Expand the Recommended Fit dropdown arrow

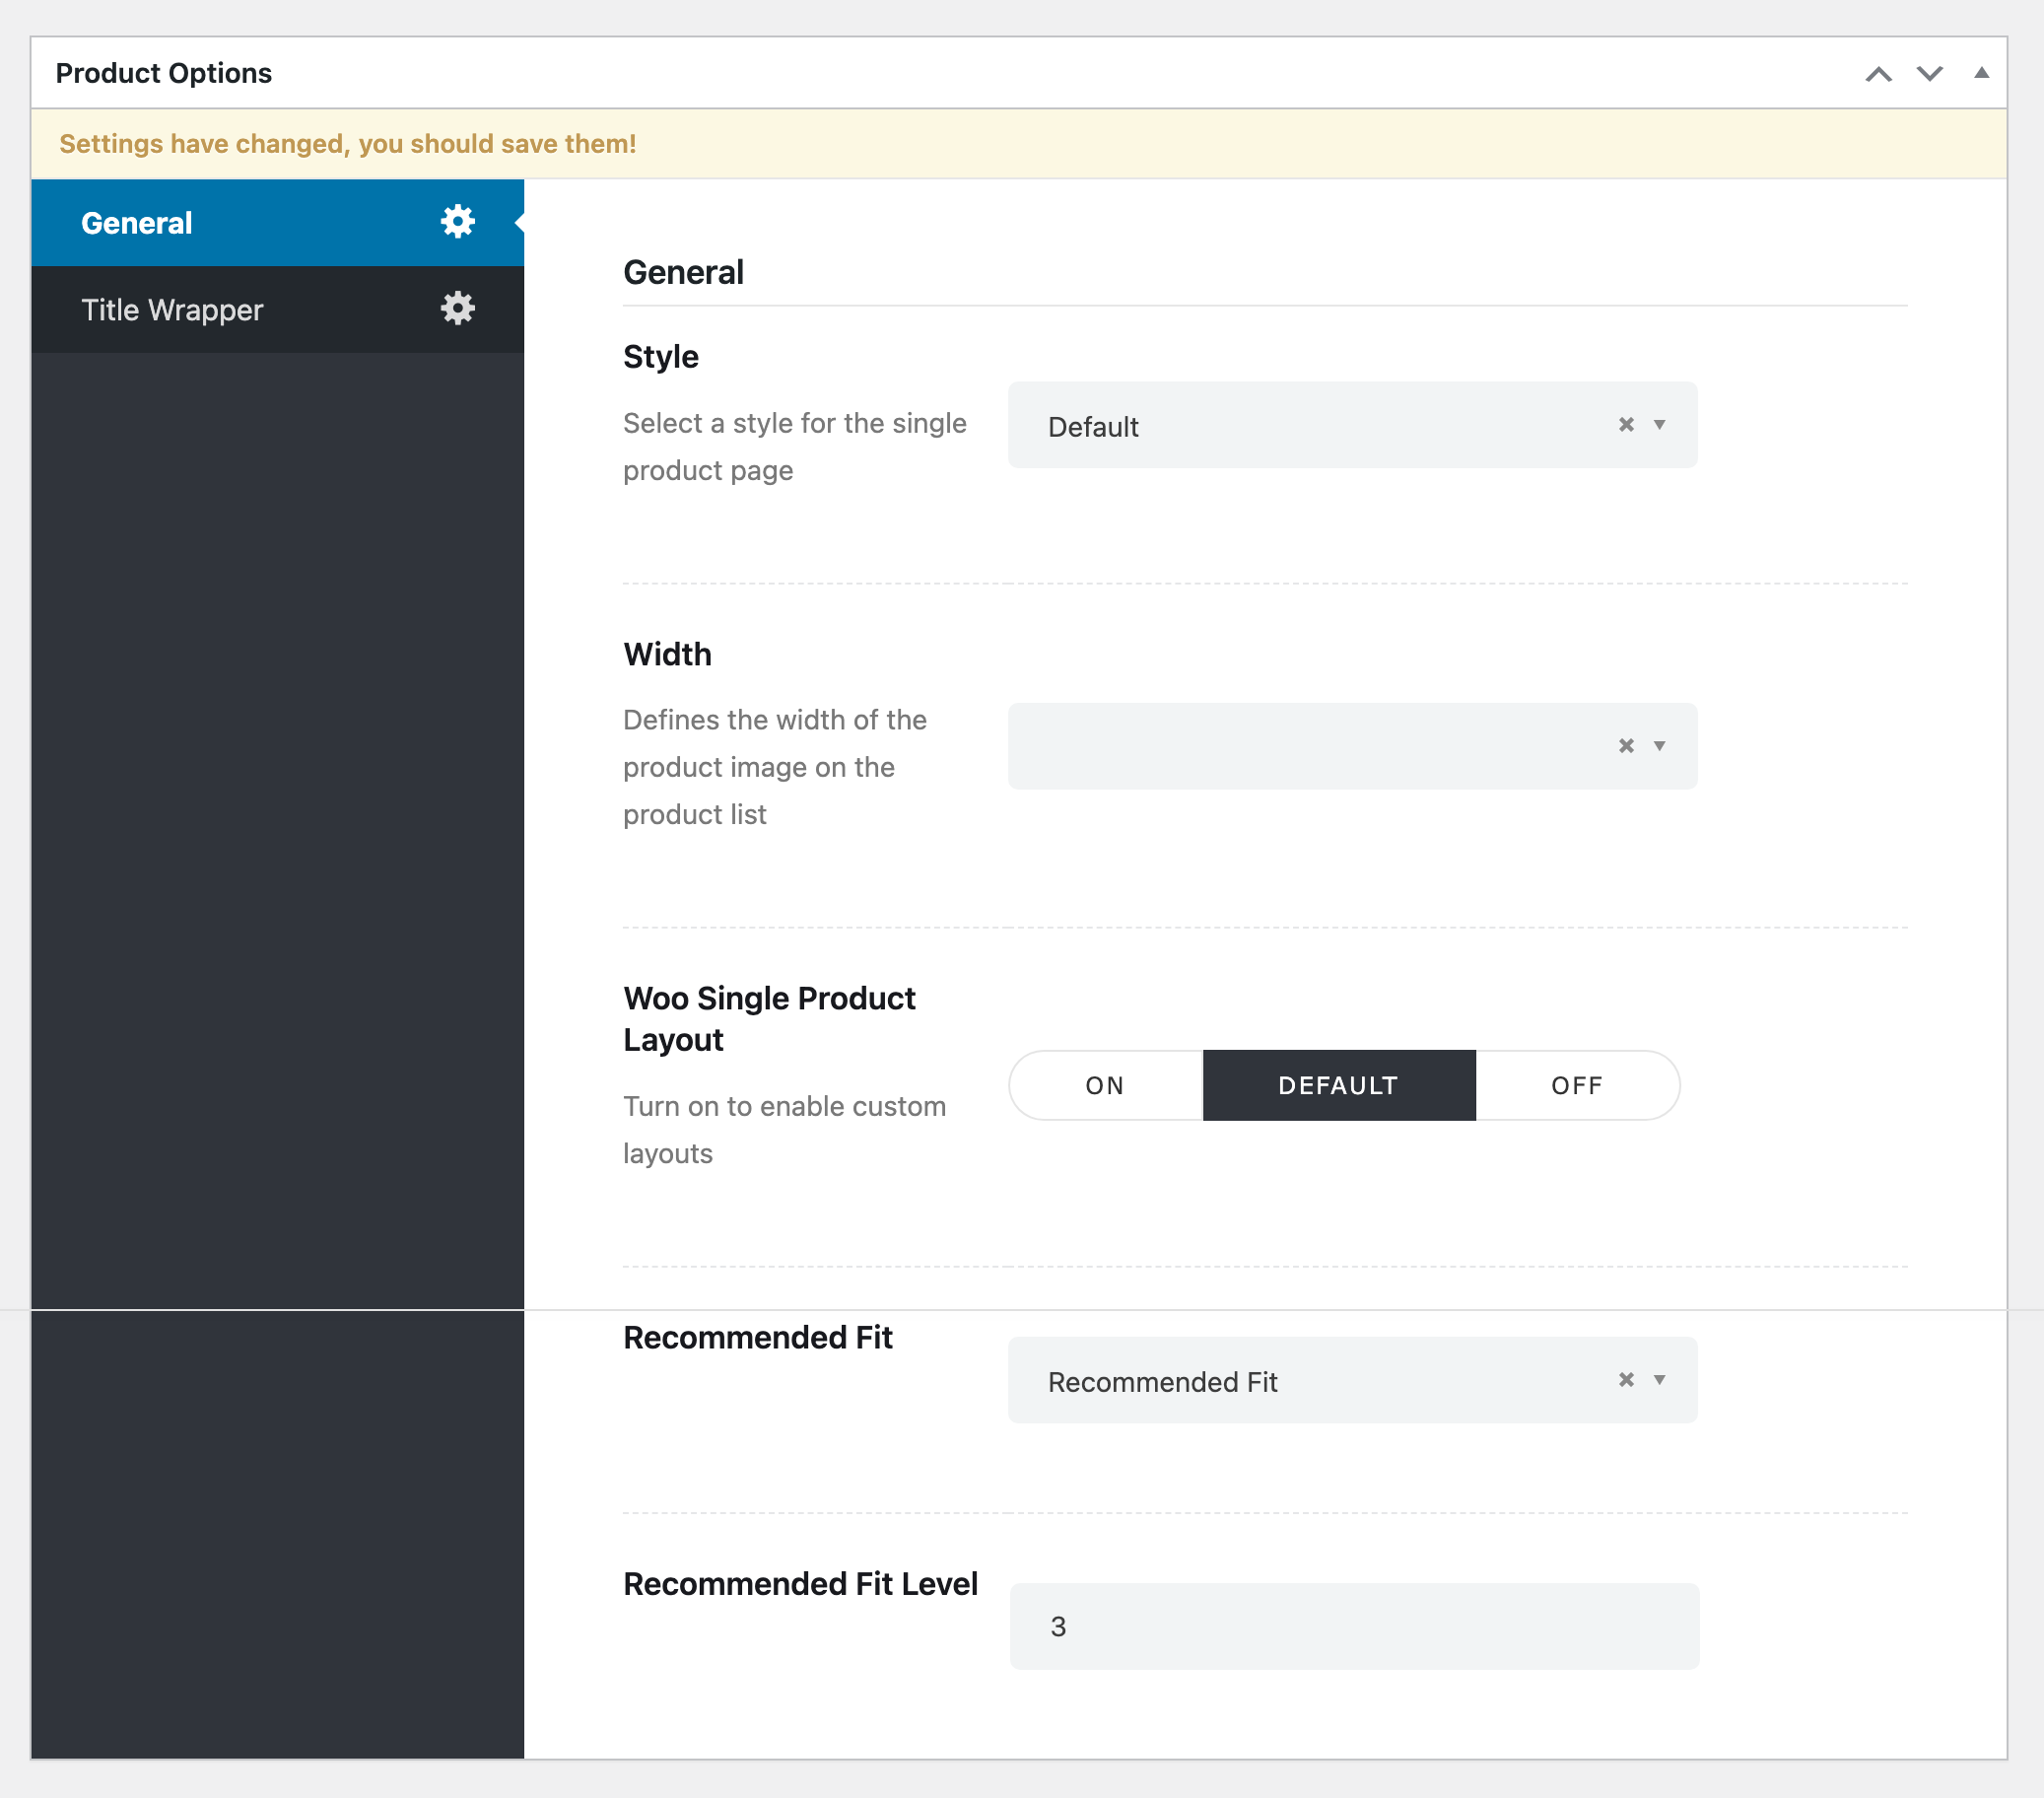click(1659, 1380)
